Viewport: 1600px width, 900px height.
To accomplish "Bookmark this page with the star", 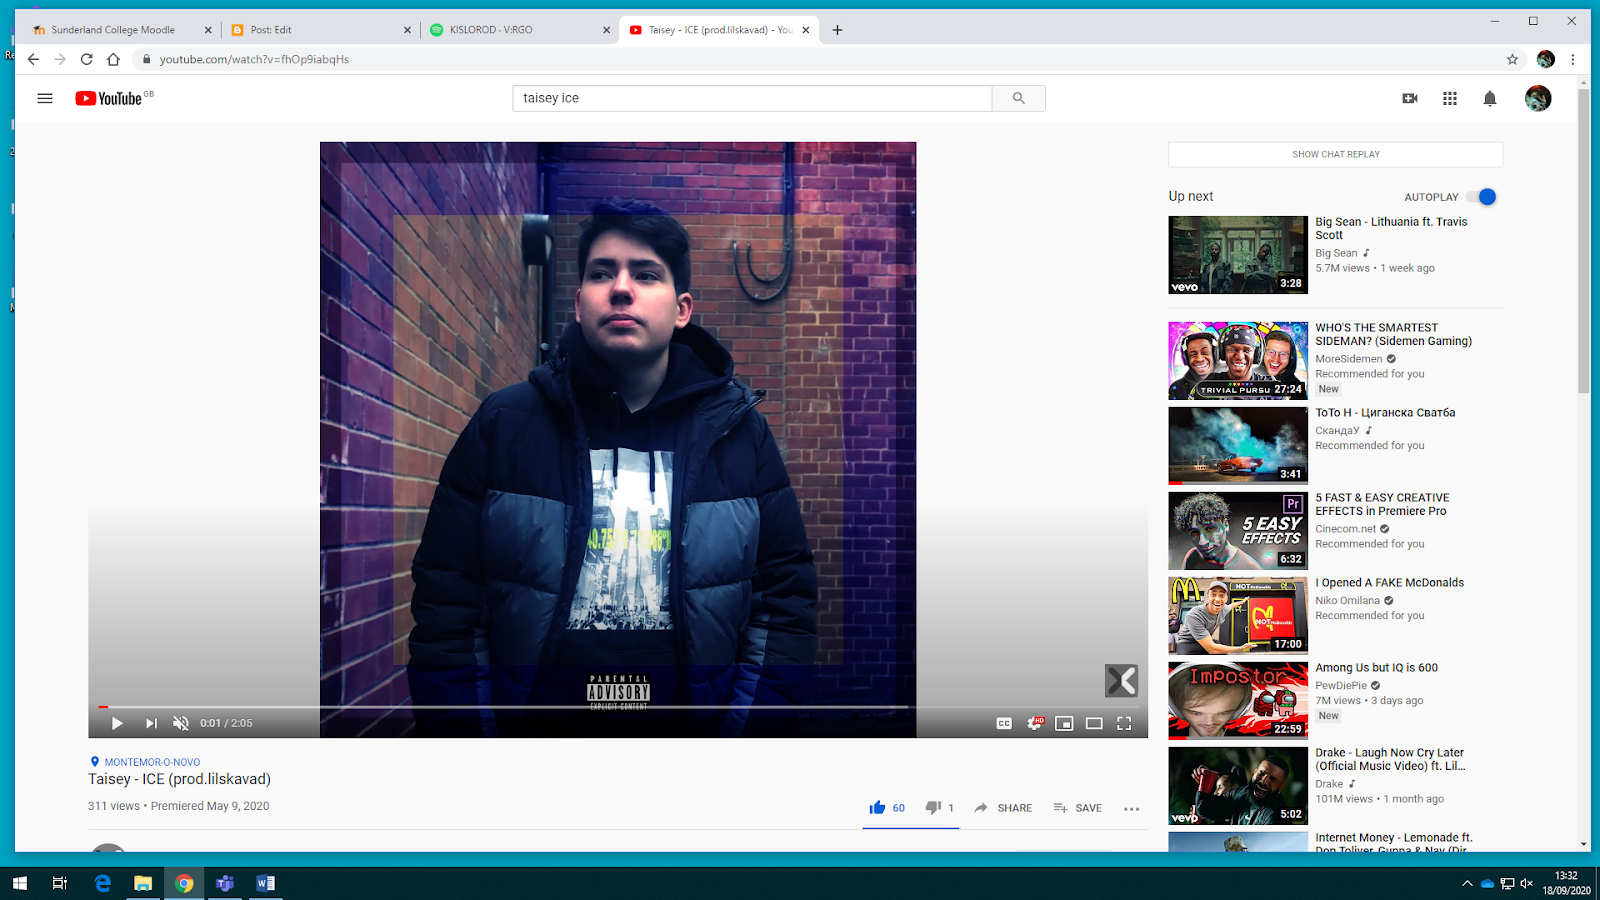I will click(1512, 59).
